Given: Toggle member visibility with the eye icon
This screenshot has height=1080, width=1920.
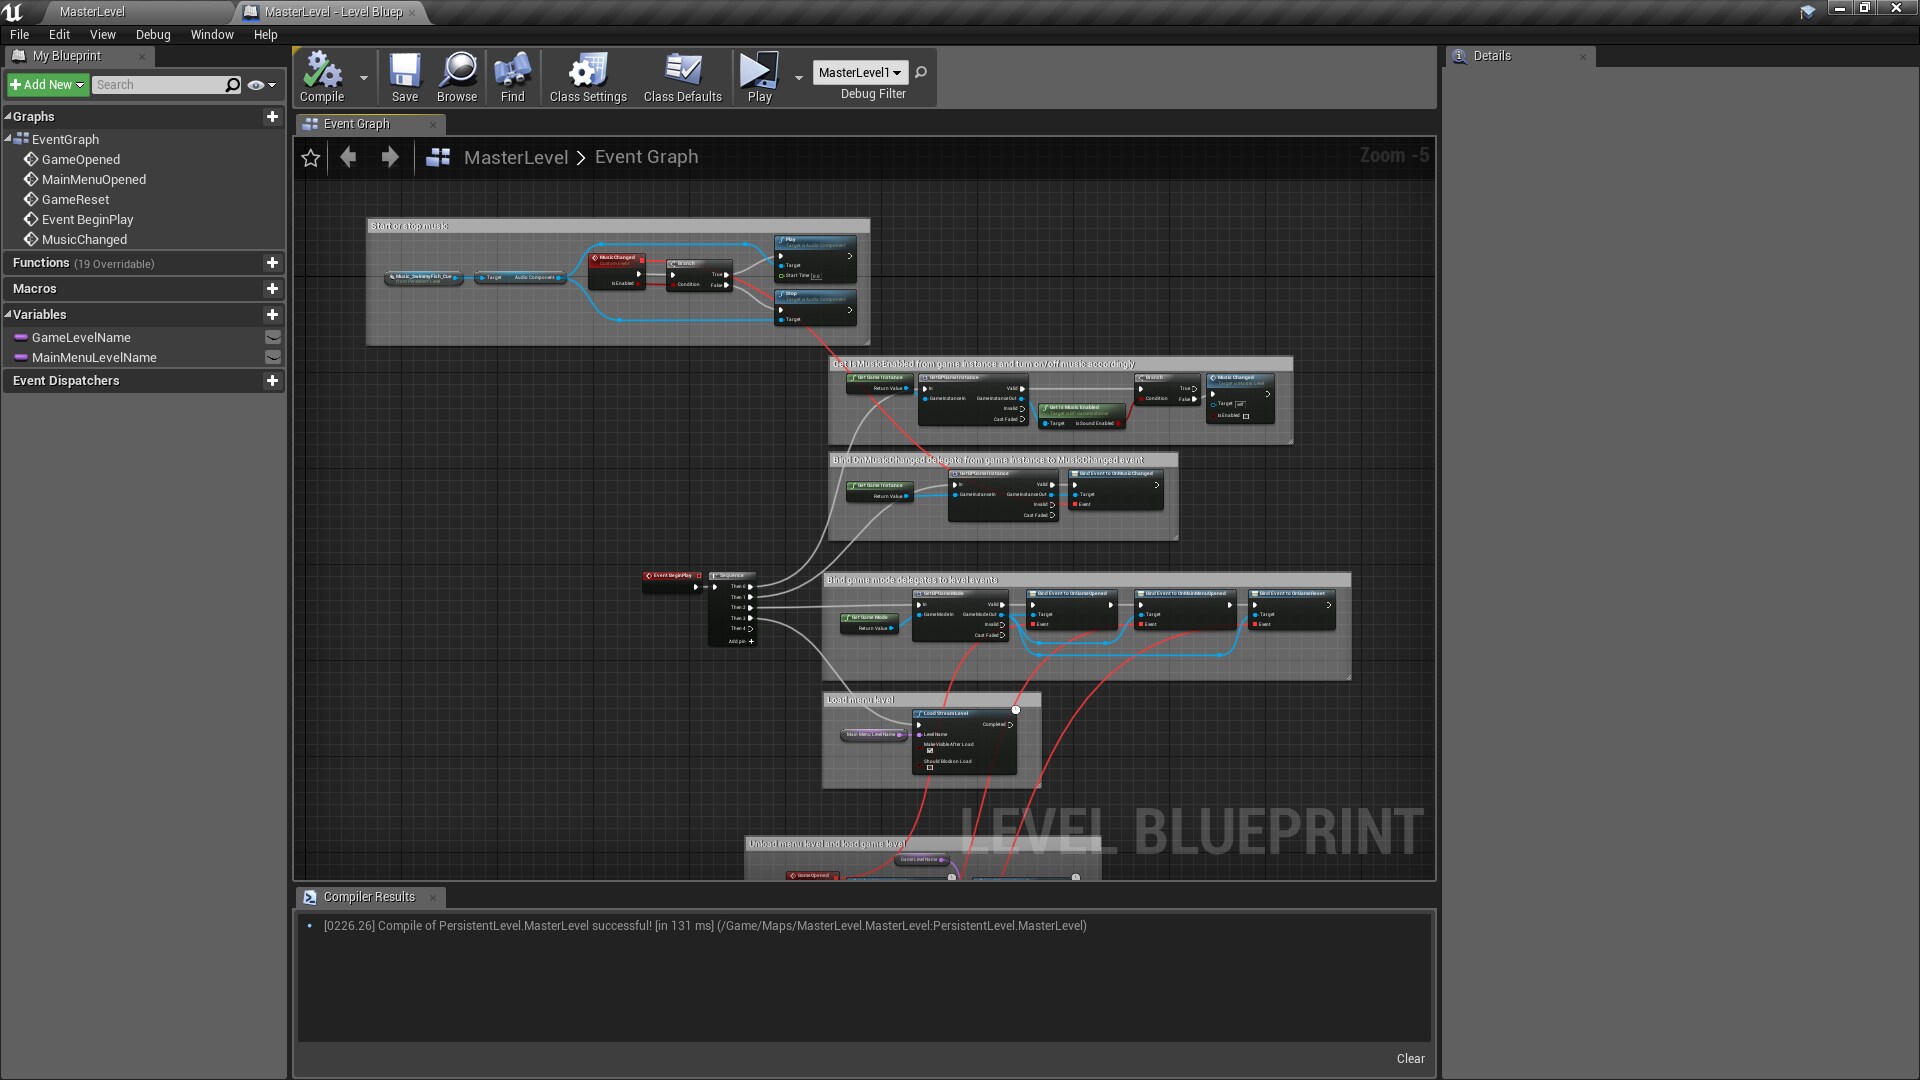Looking at the screenshot, I should point(256,85).
